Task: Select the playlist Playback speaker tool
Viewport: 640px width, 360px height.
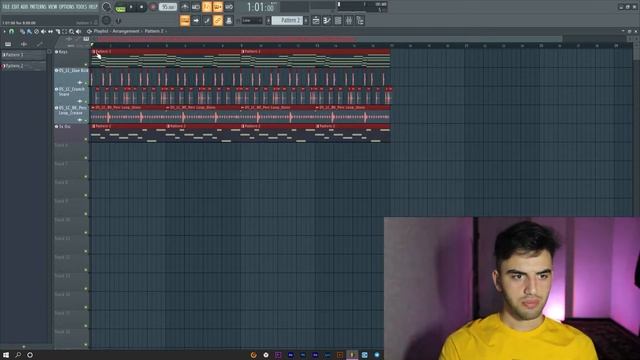Action: coord(78,31)
